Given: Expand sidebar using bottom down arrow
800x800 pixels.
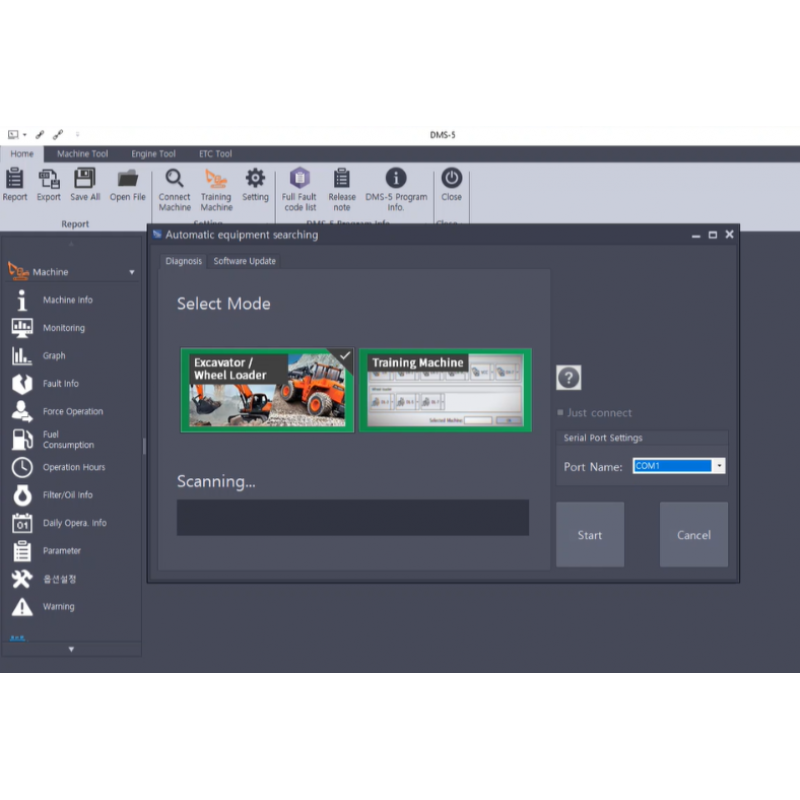Looking at the screenshot, I should [71, 649].
